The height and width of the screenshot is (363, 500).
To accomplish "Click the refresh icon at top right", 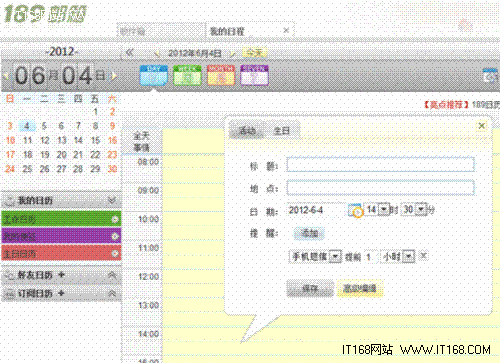I will tap(490, 76).
